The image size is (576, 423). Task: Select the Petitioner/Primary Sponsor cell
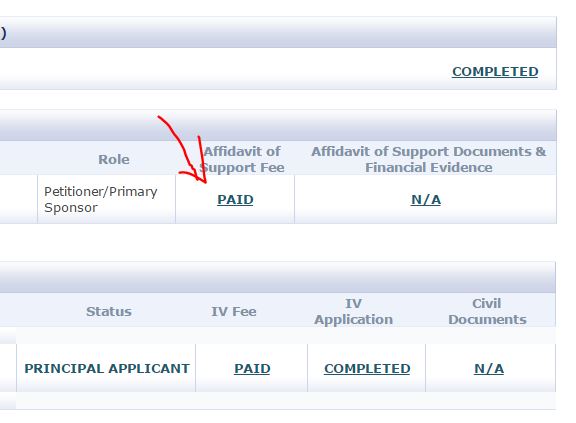107,199
